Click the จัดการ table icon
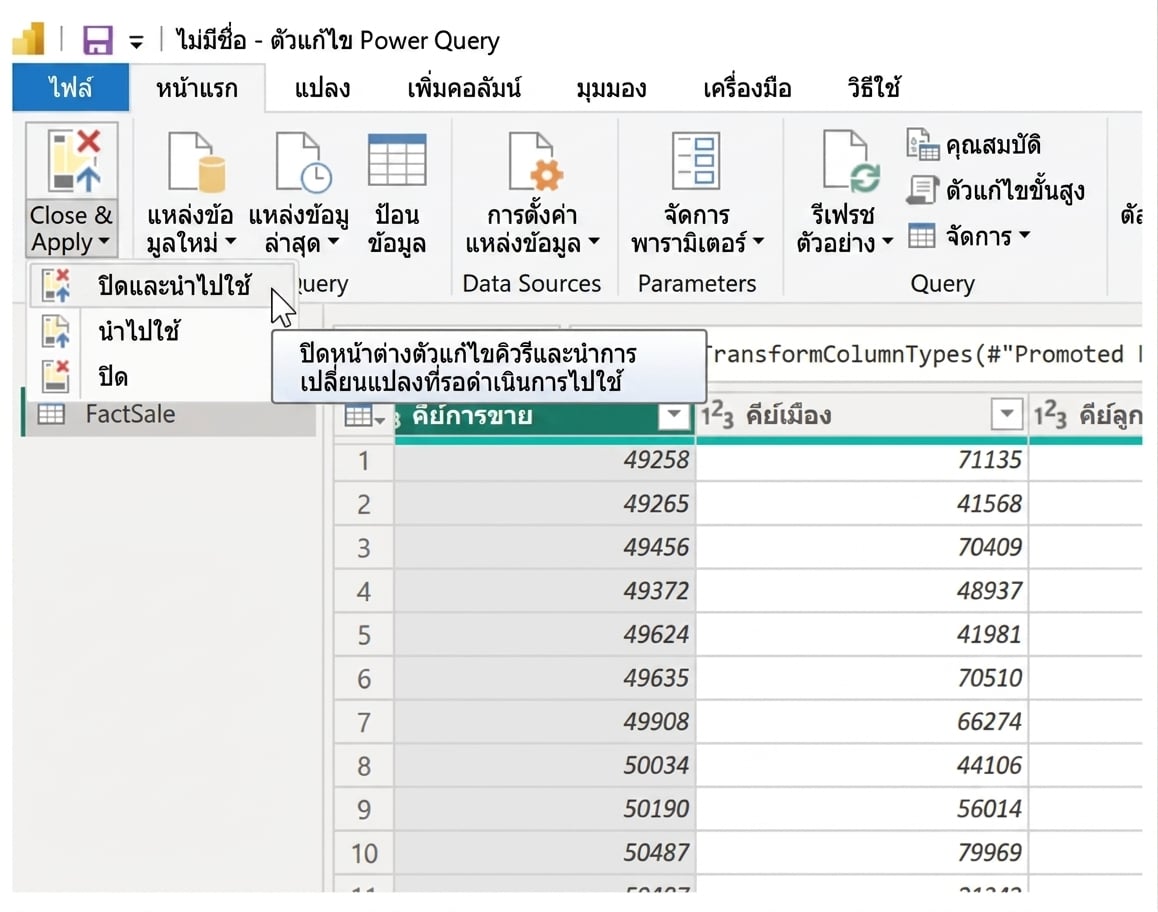This screenshot has height=912, width=1158. [922, 236]
